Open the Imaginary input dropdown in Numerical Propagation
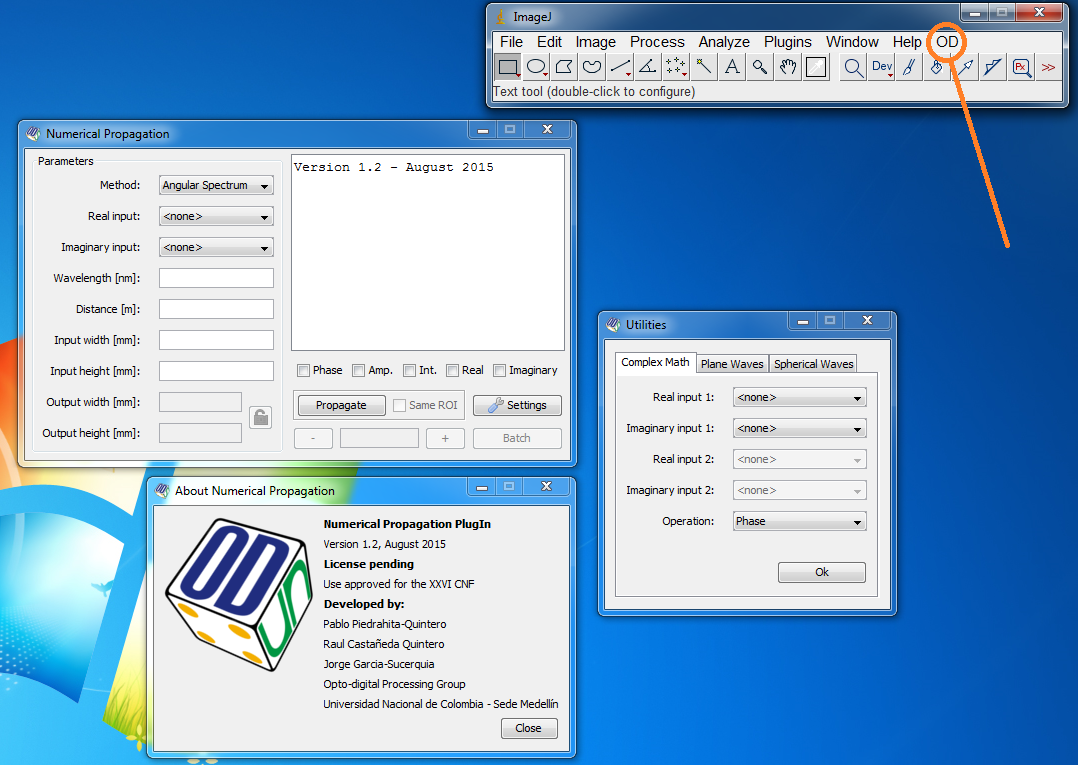The width and height of the screenshot is (1078, 765). coord(216,247)
